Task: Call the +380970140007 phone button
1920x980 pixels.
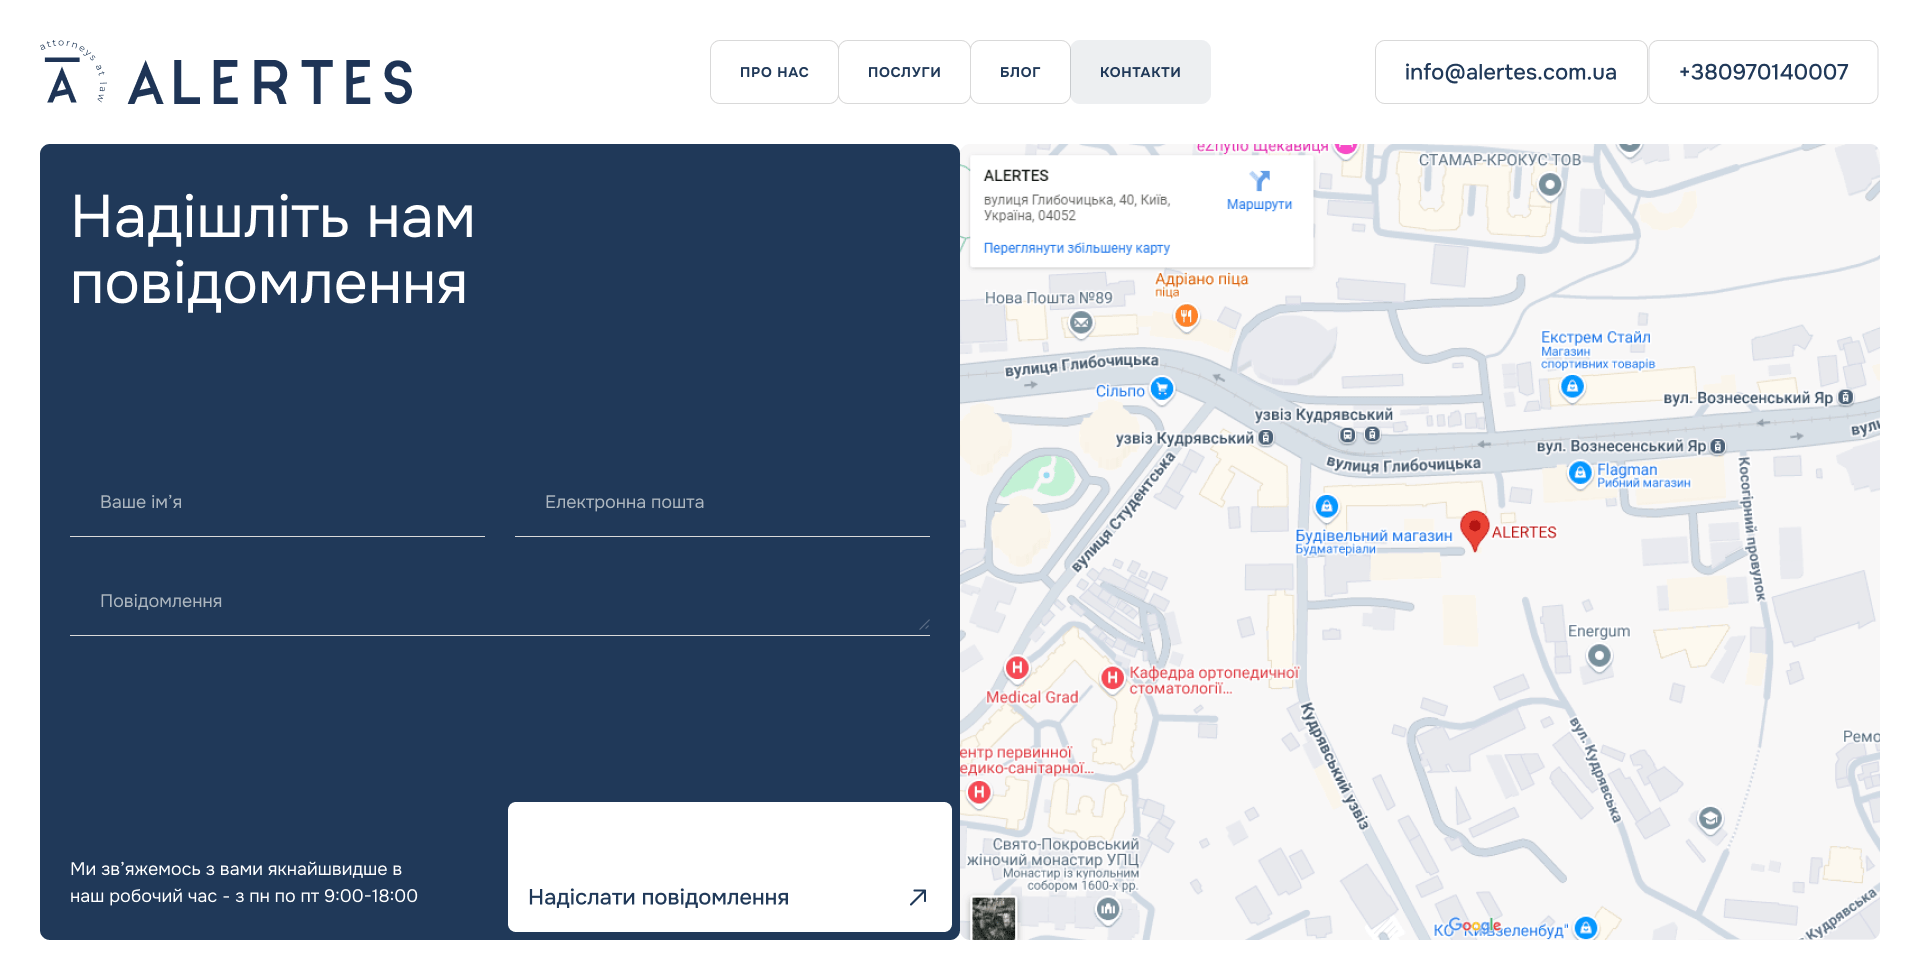Action: (1763, 72)
